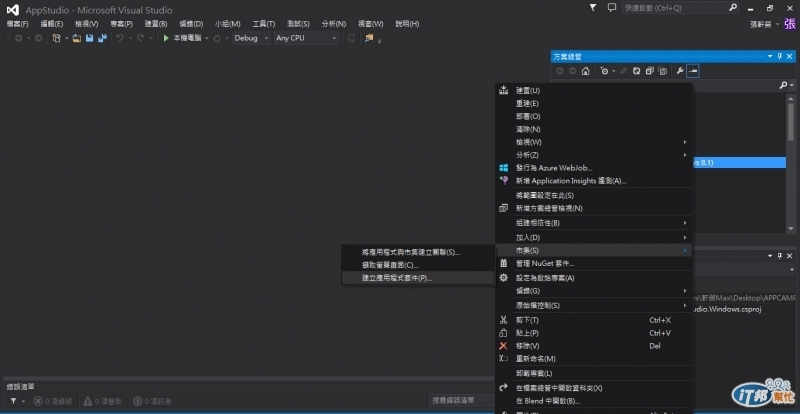
Task: Click the Home icon in 方案總管
Action: pos(586,71)
